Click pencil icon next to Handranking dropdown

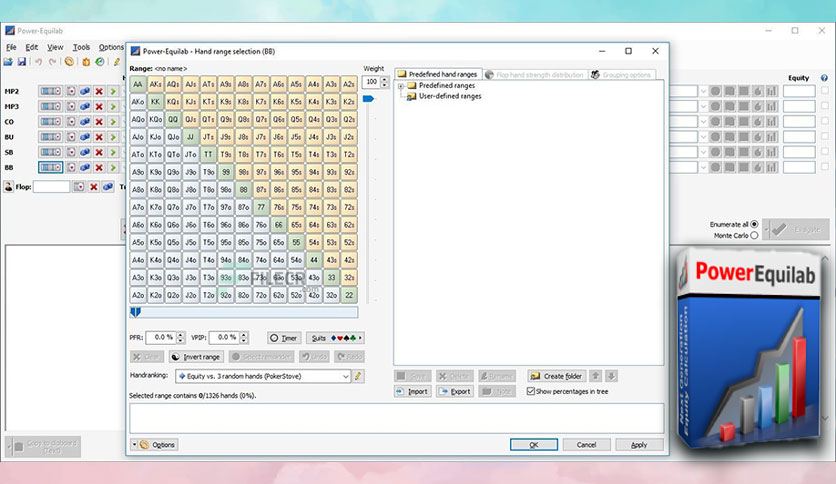click(358, 376)
